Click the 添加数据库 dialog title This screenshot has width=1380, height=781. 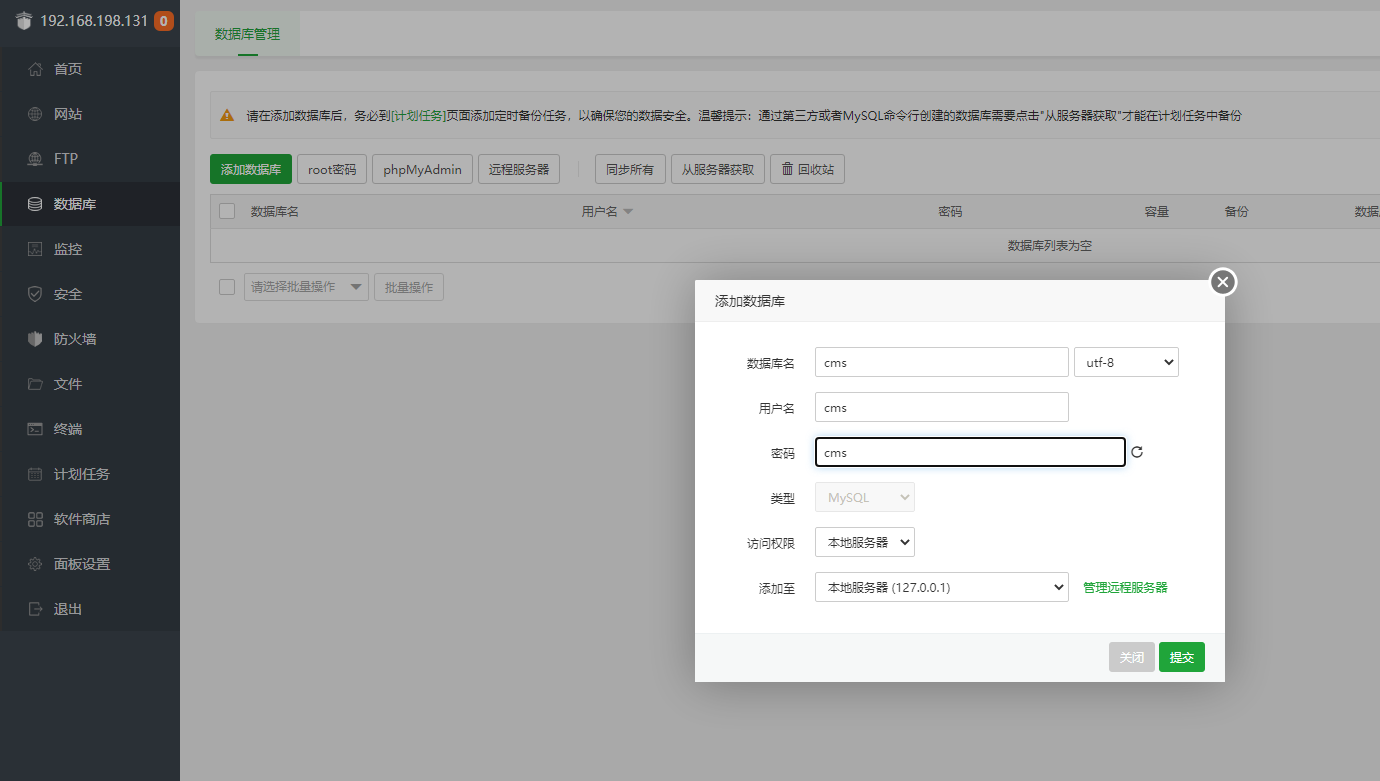[750, 301]
